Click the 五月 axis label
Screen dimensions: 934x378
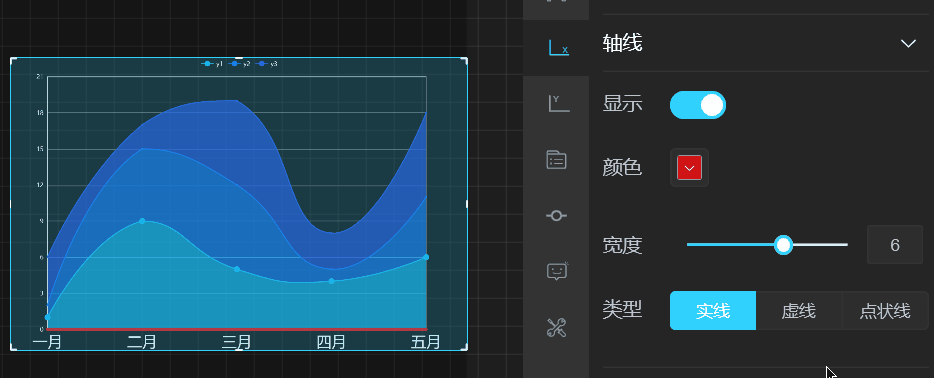(x=426, y=342)
